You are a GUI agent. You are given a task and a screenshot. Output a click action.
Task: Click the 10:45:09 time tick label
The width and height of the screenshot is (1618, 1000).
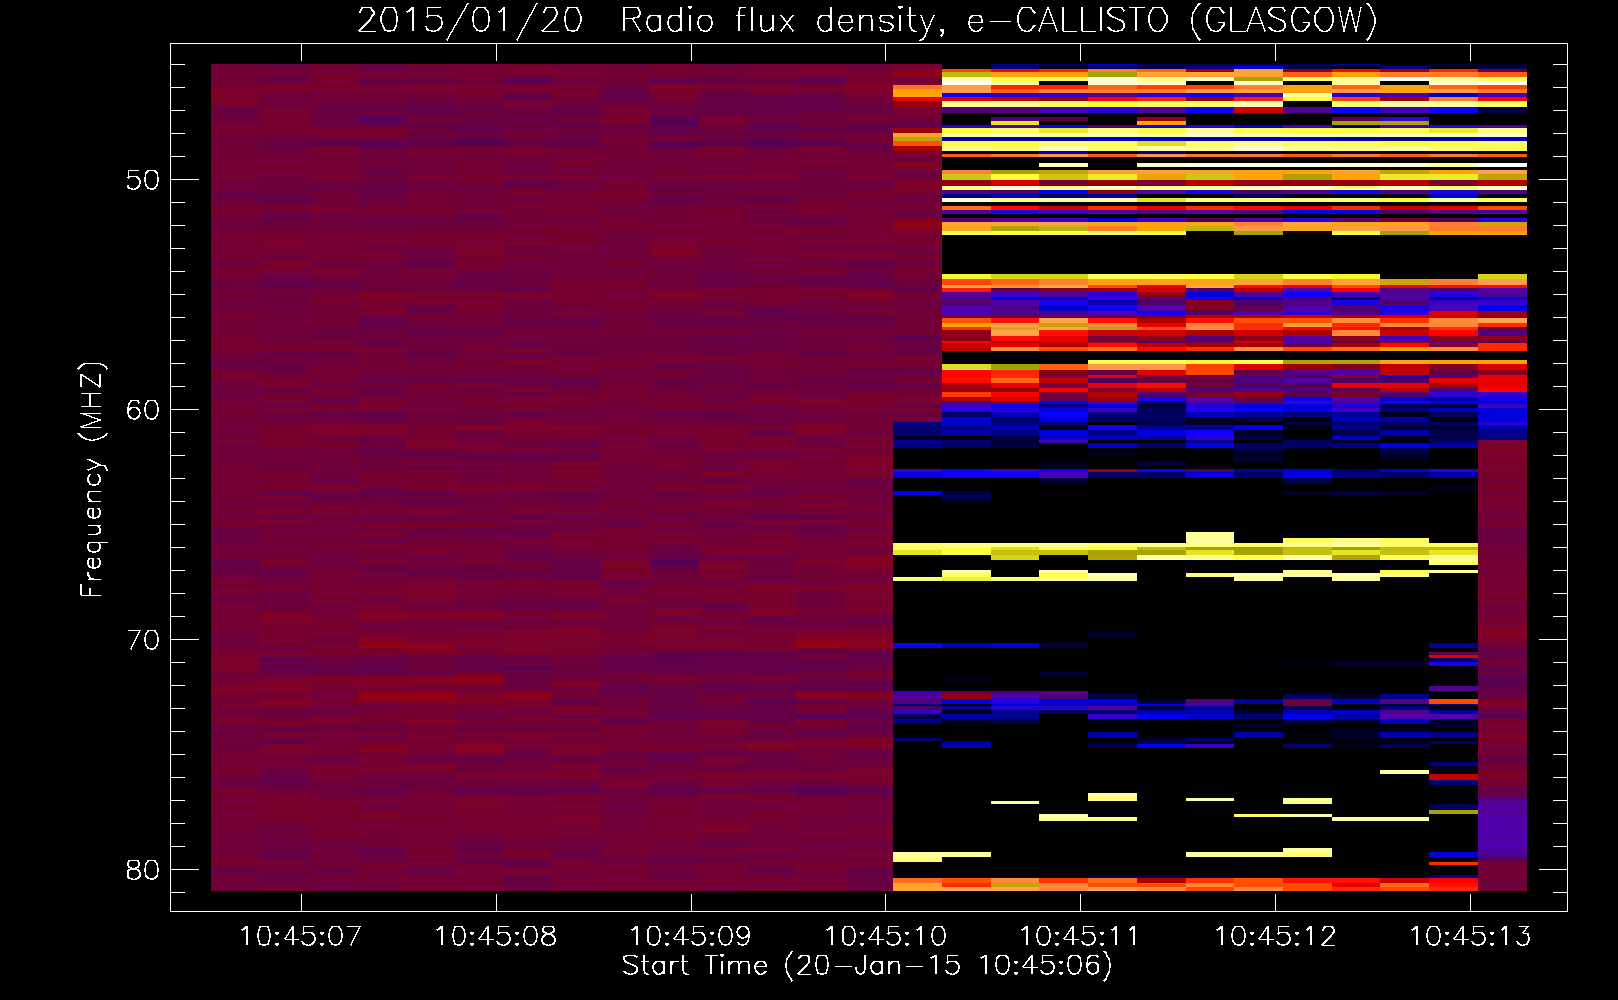click(690, 937)
